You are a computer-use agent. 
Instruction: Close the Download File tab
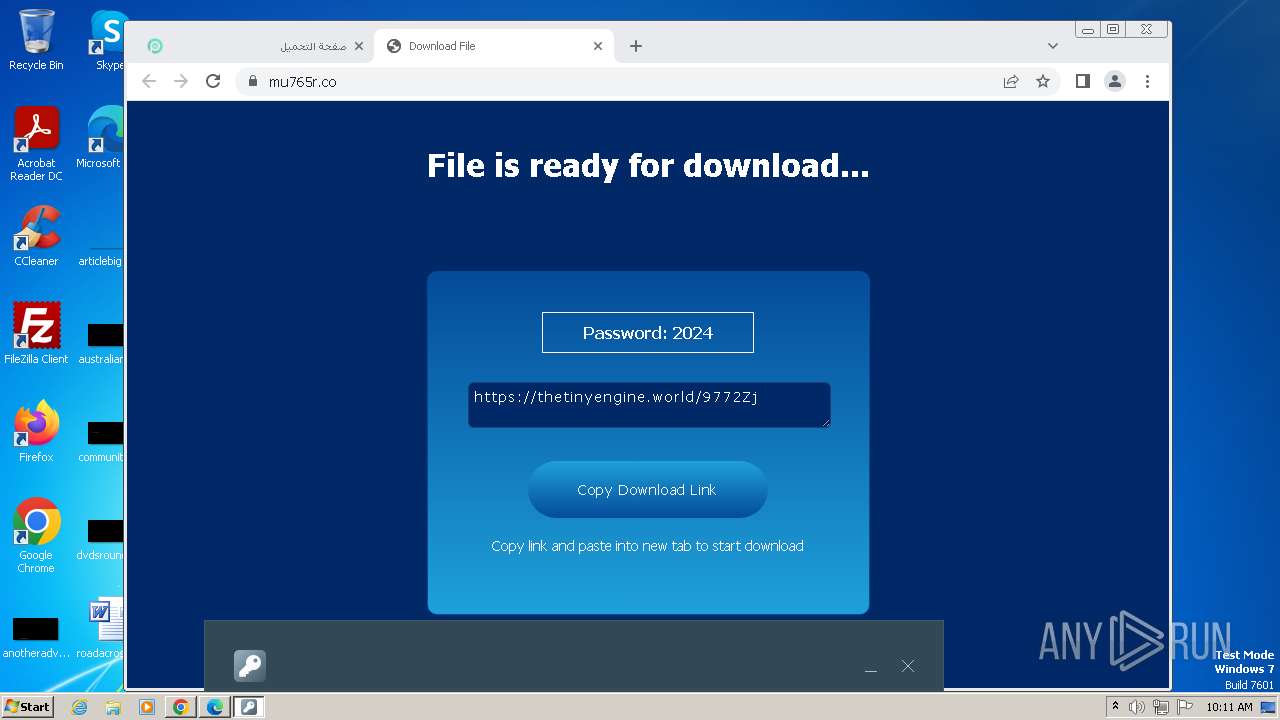(598, 46)
